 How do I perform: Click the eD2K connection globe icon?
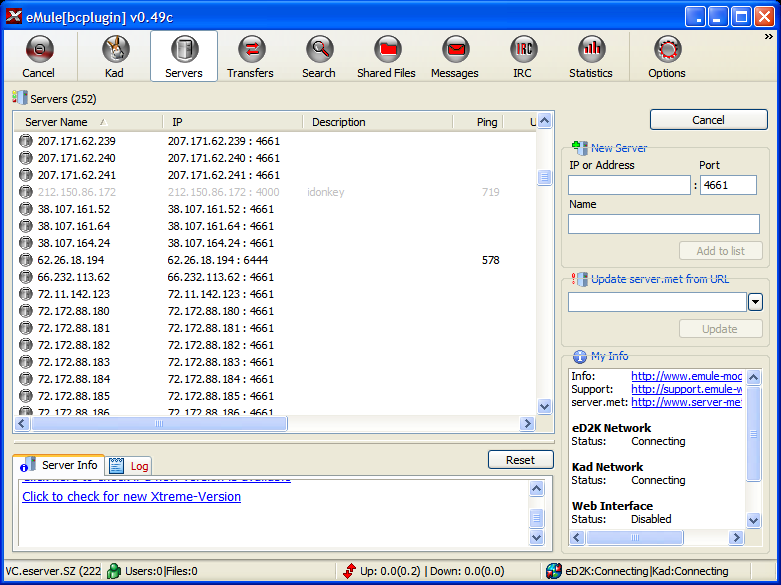[553, 571]
